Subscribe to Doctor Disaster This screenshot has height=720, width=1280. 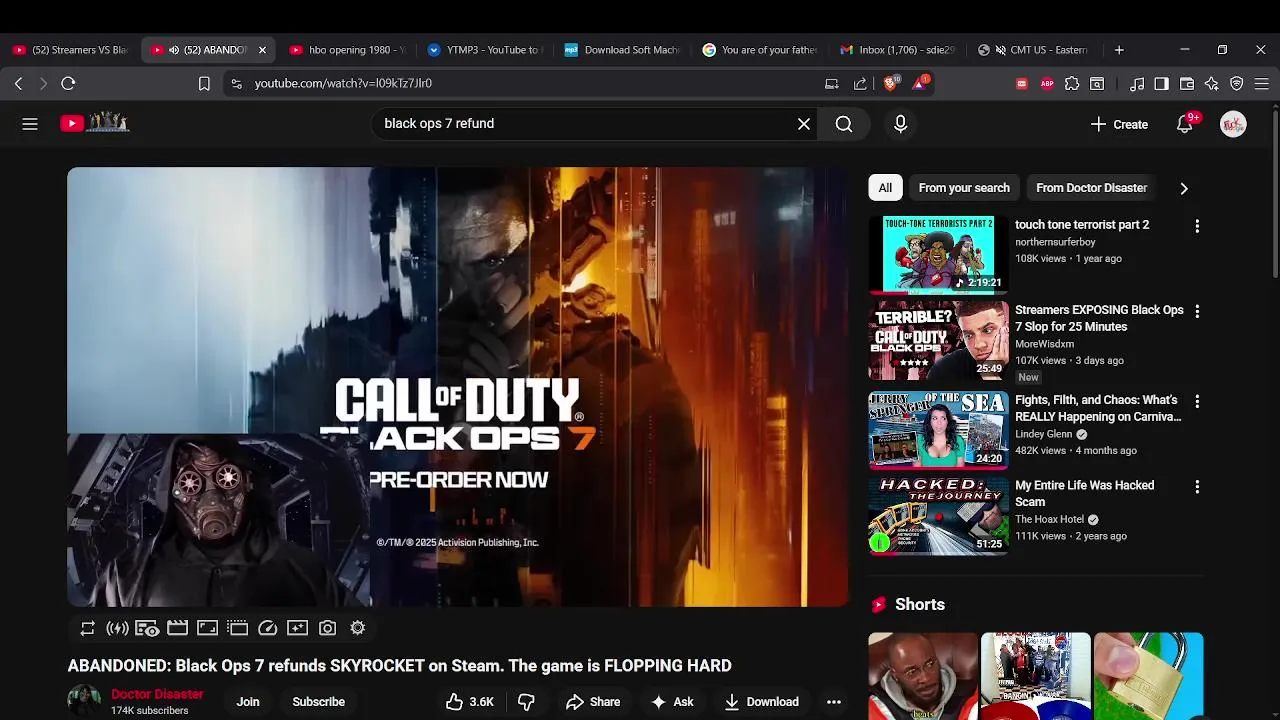[318, 702]
